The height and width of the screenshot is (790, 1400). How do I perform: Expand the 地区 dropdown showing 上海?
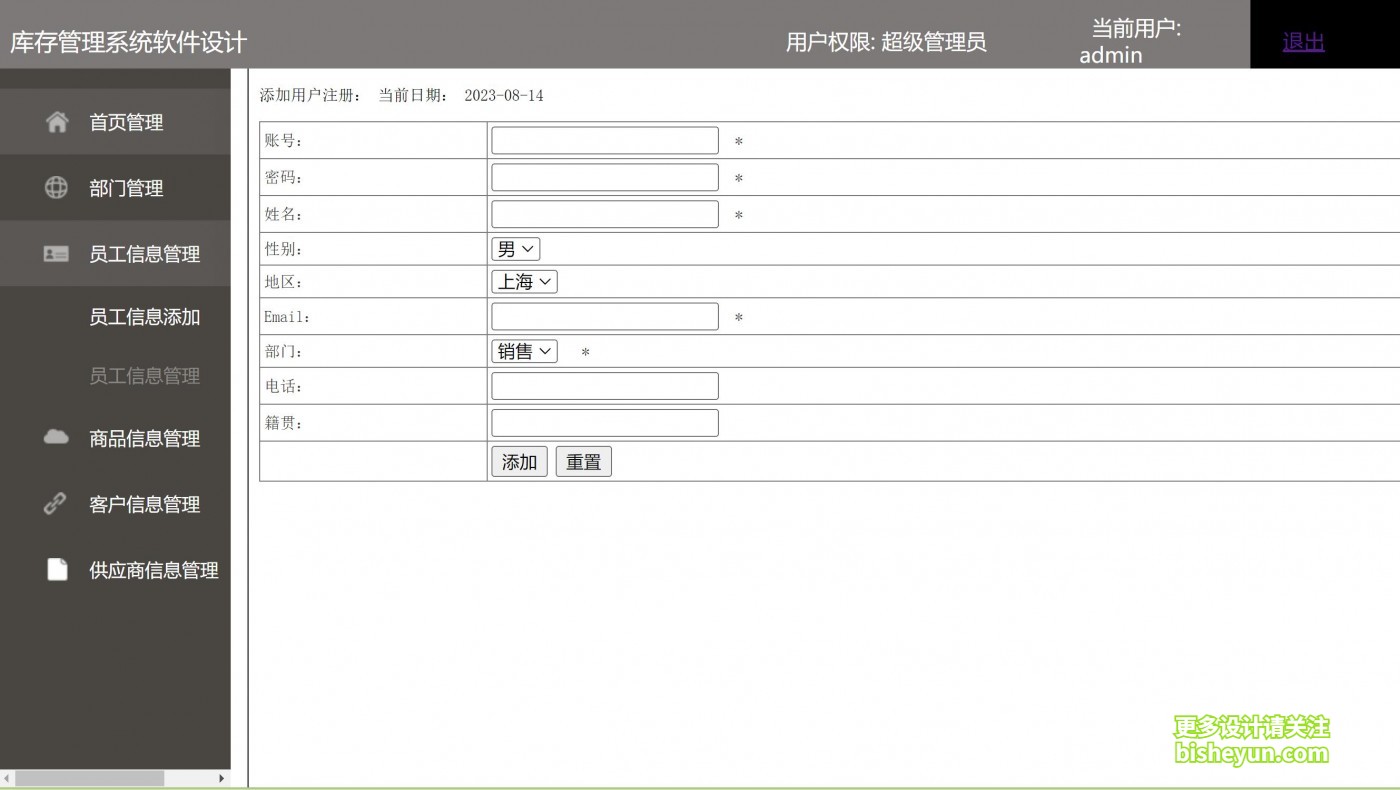(x=524, y=282)
